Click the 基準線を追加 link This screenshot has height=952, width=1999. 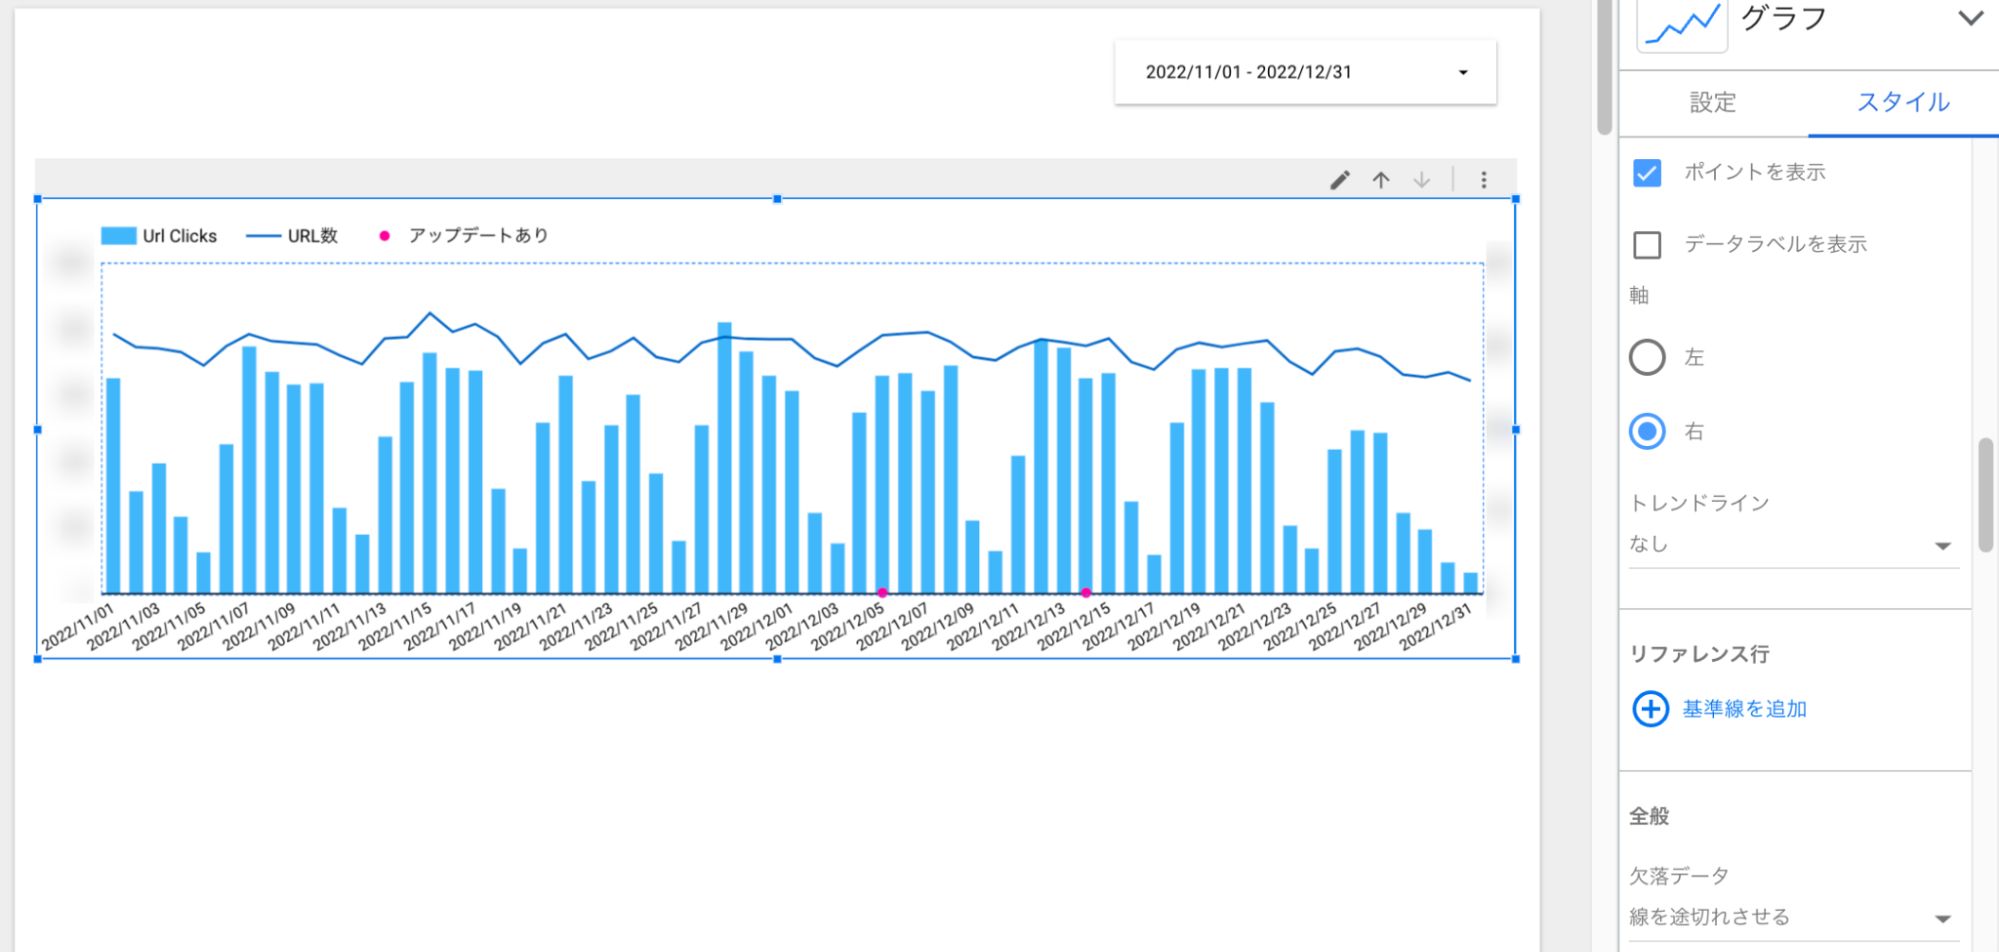pos(1744,709)
